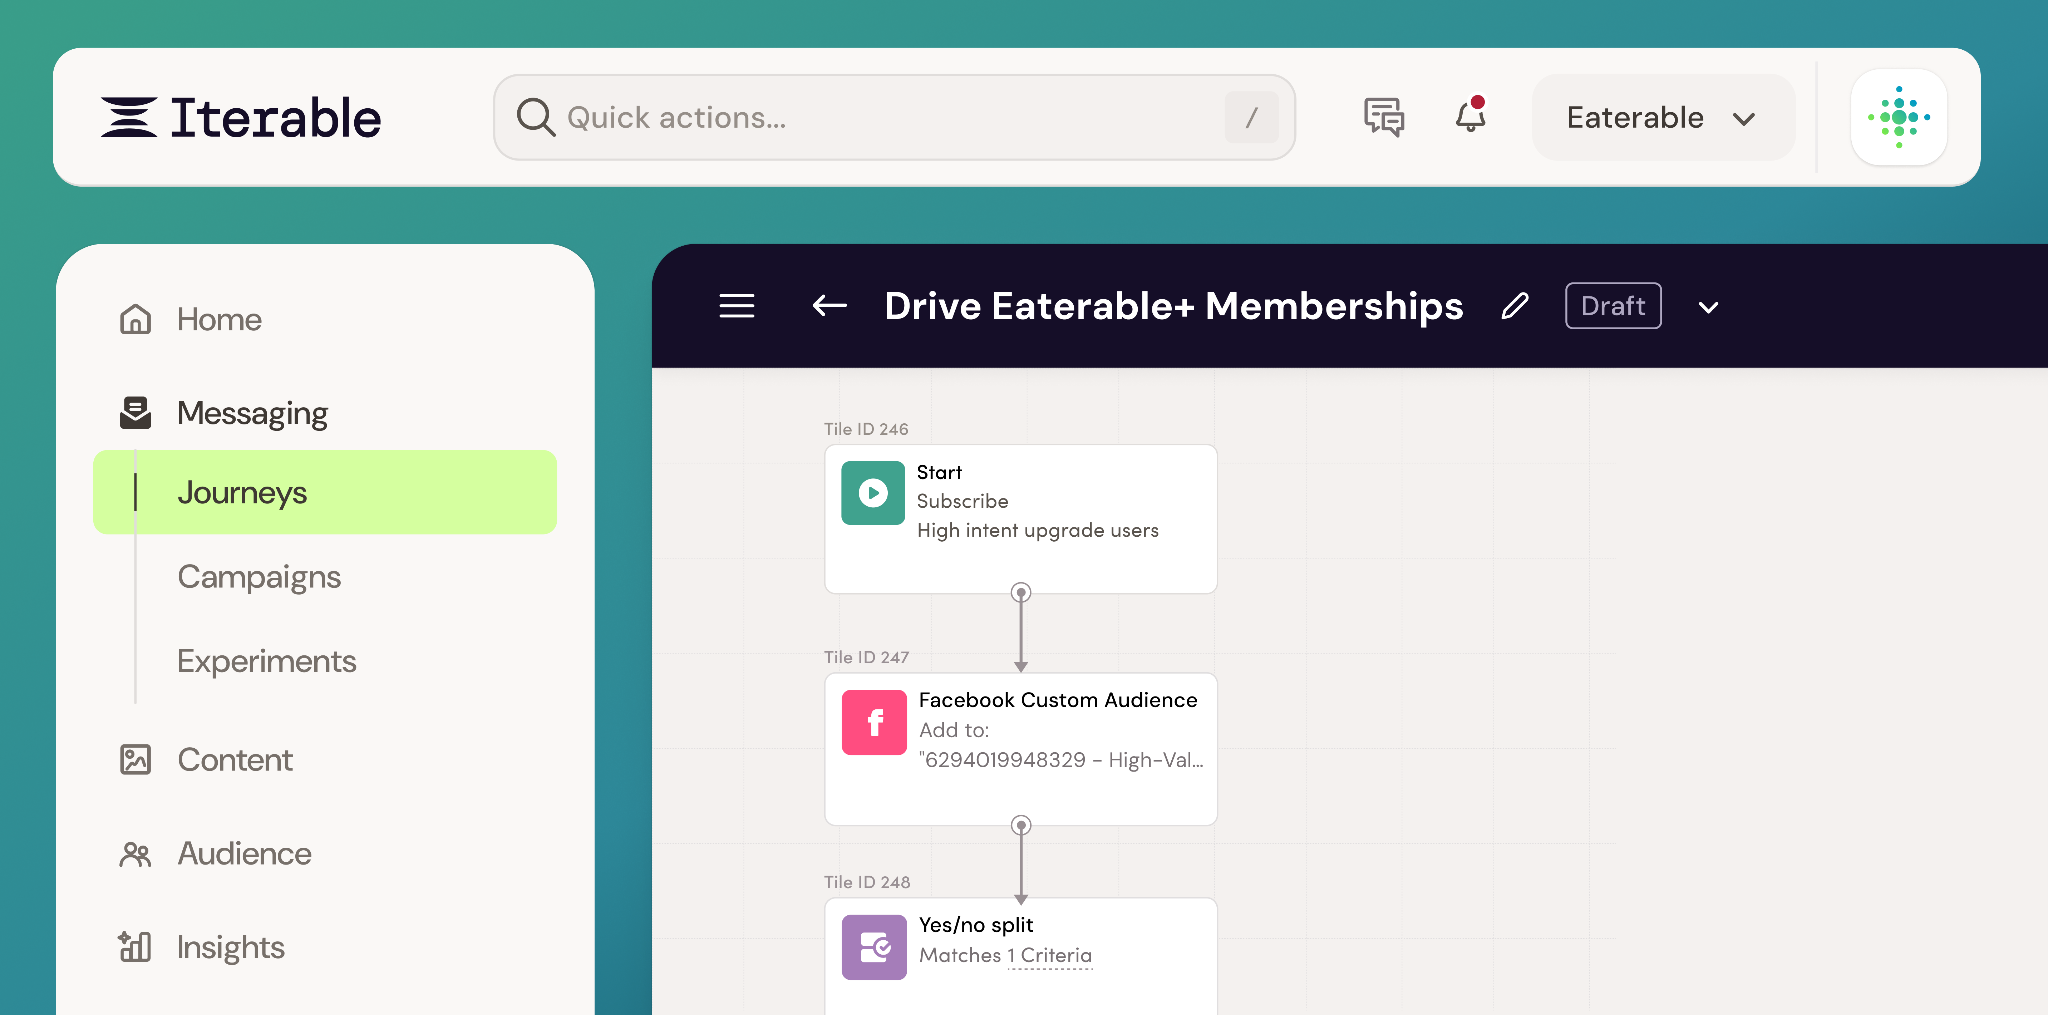Click the Content image icon
This screenshot has height=1015, width=2048.
tap(135, 759)
